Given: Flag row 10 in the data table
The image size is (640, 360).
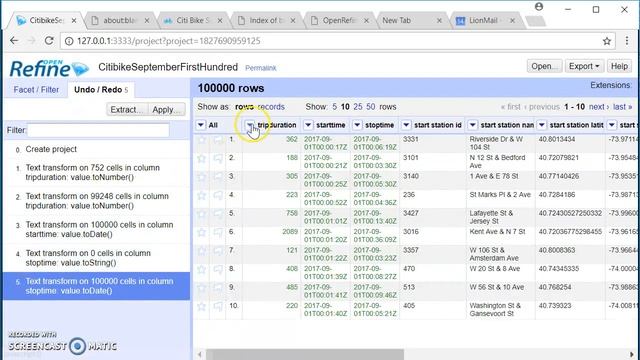Looking at the screenshot, I should tap(218, 306).
